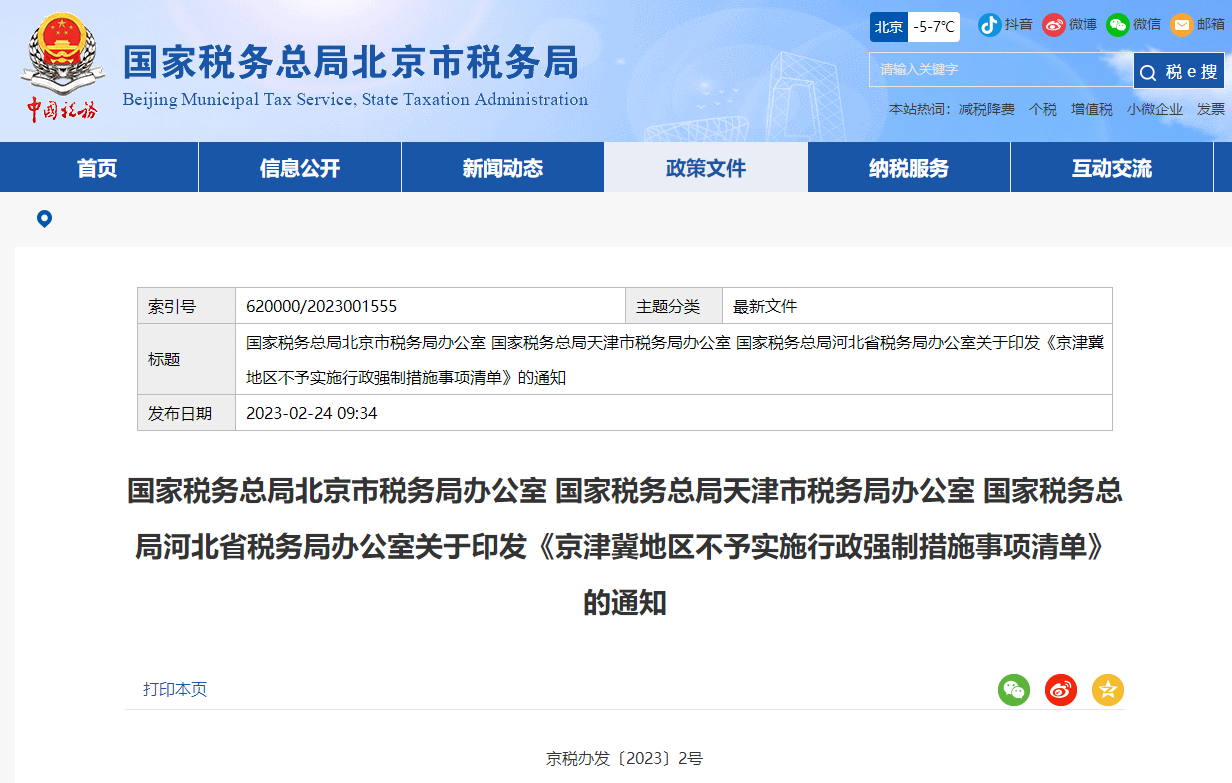Image resolution: width=1232 pixels, height=783 pixels.
Task: Click hot word 发票
Action: point(1211,110)
